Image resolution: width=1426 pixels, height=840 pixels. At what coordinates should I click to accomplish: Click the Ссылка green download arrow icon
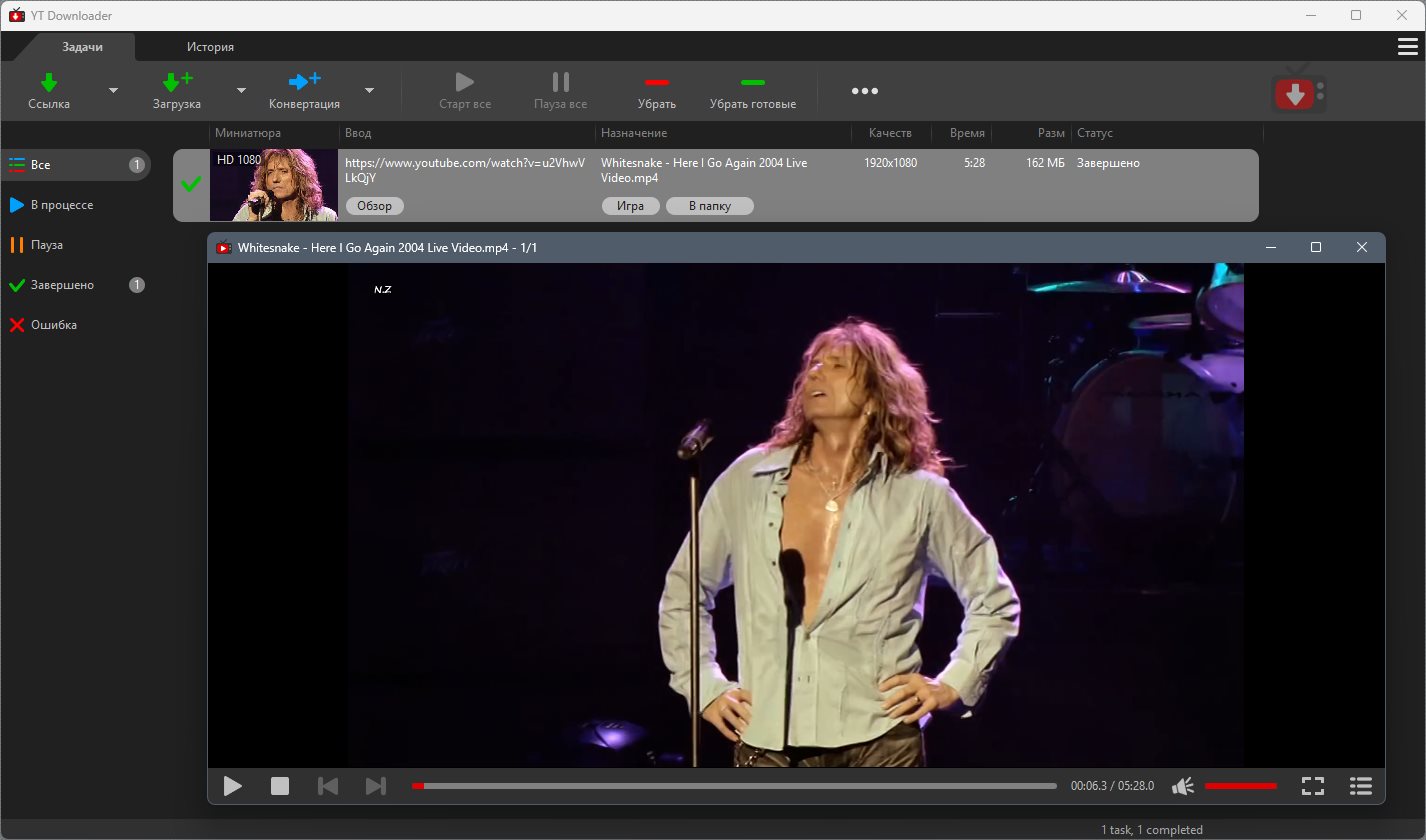(49, 82)
